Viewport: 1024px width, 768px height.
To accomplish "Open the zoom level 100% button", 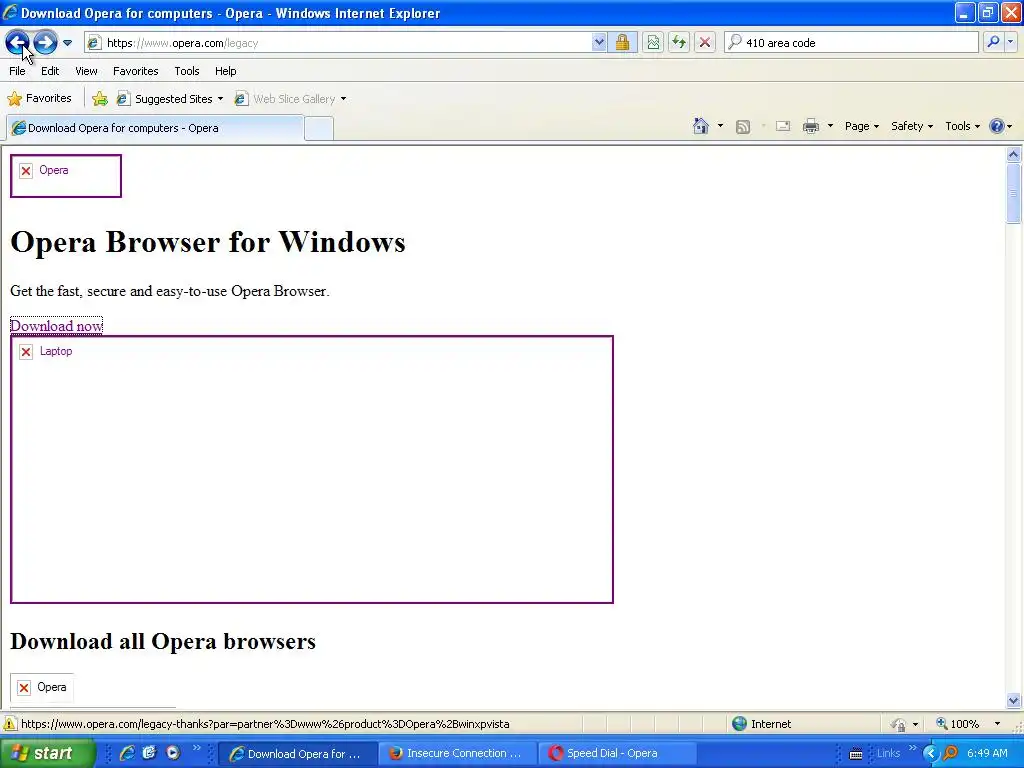I will [x=957, y=724].
